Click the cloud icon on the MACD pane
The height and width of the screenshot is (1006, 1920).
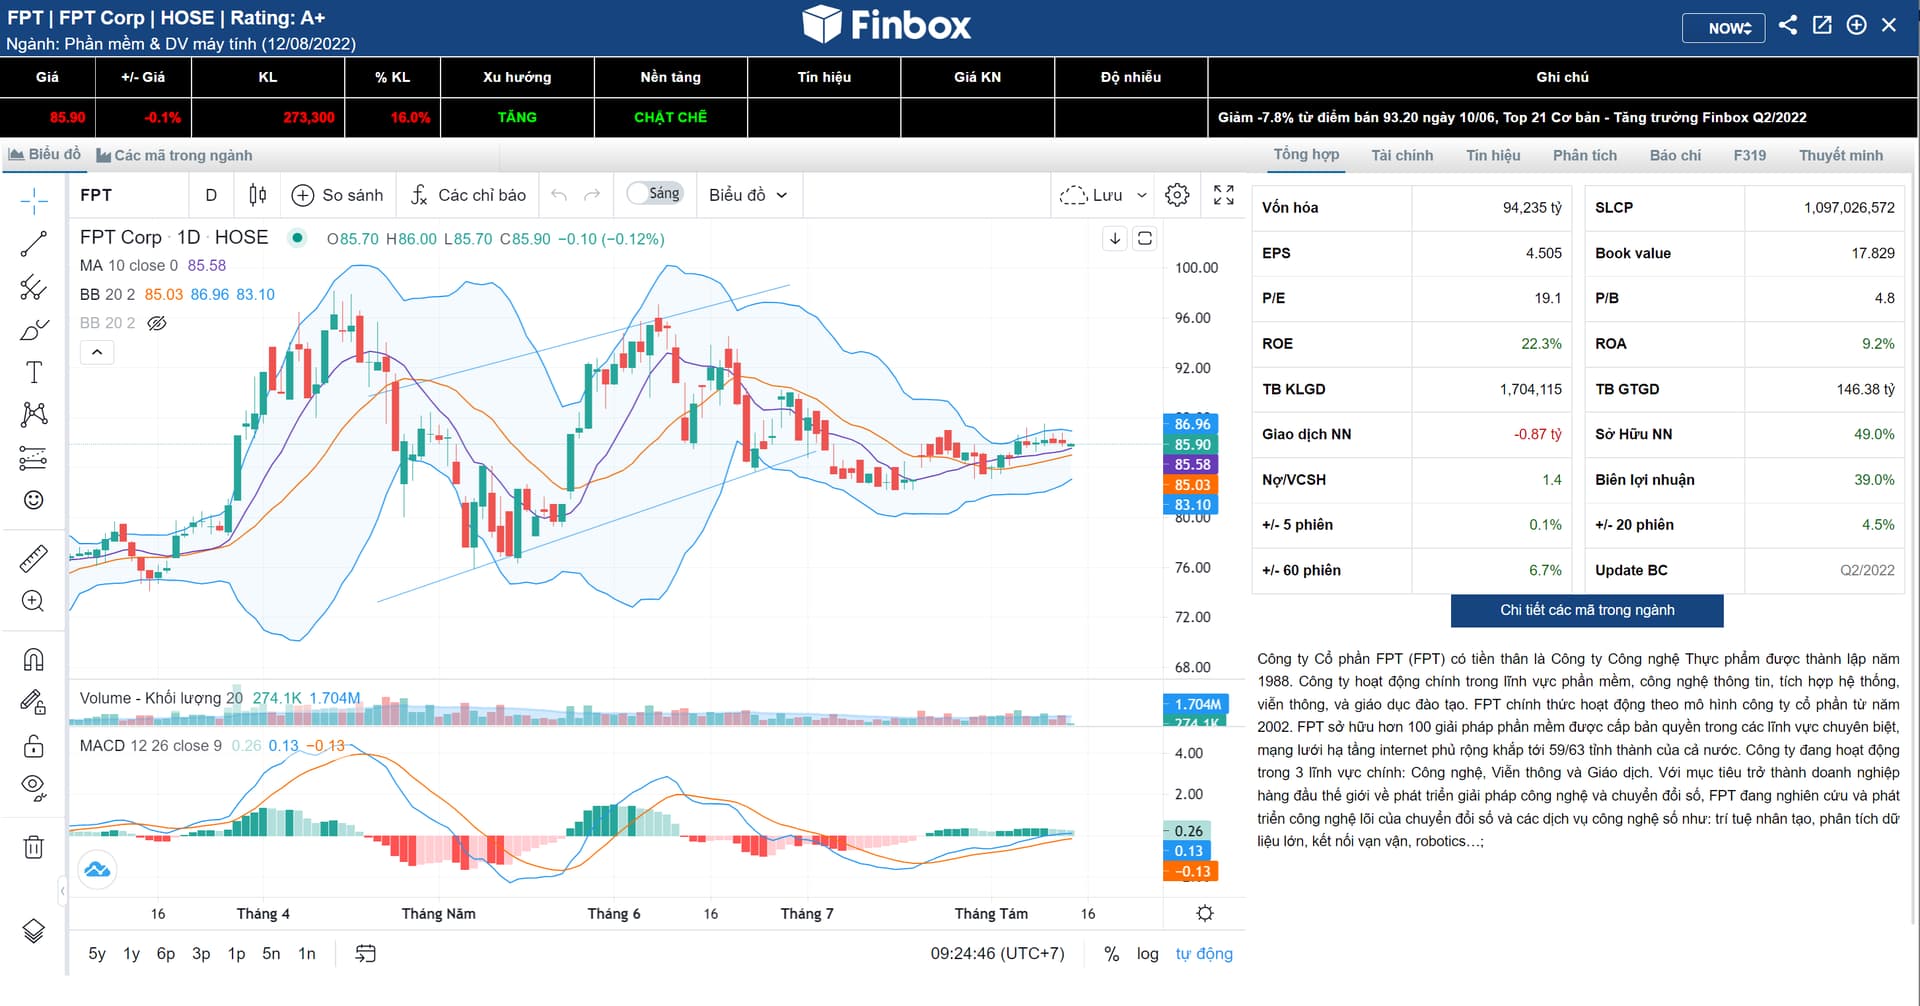[97, 870]
